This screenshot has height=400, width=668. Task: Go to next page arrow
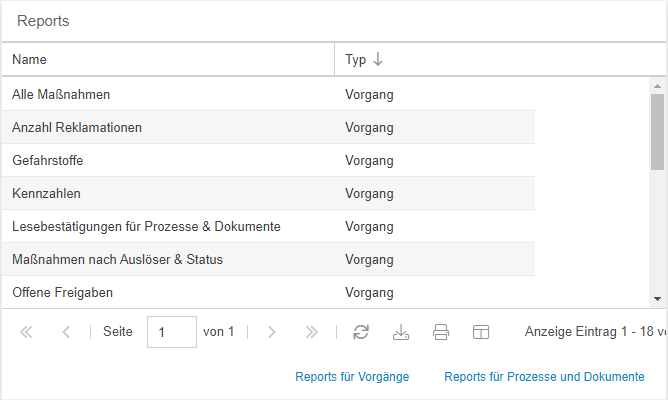pos(271,332)
